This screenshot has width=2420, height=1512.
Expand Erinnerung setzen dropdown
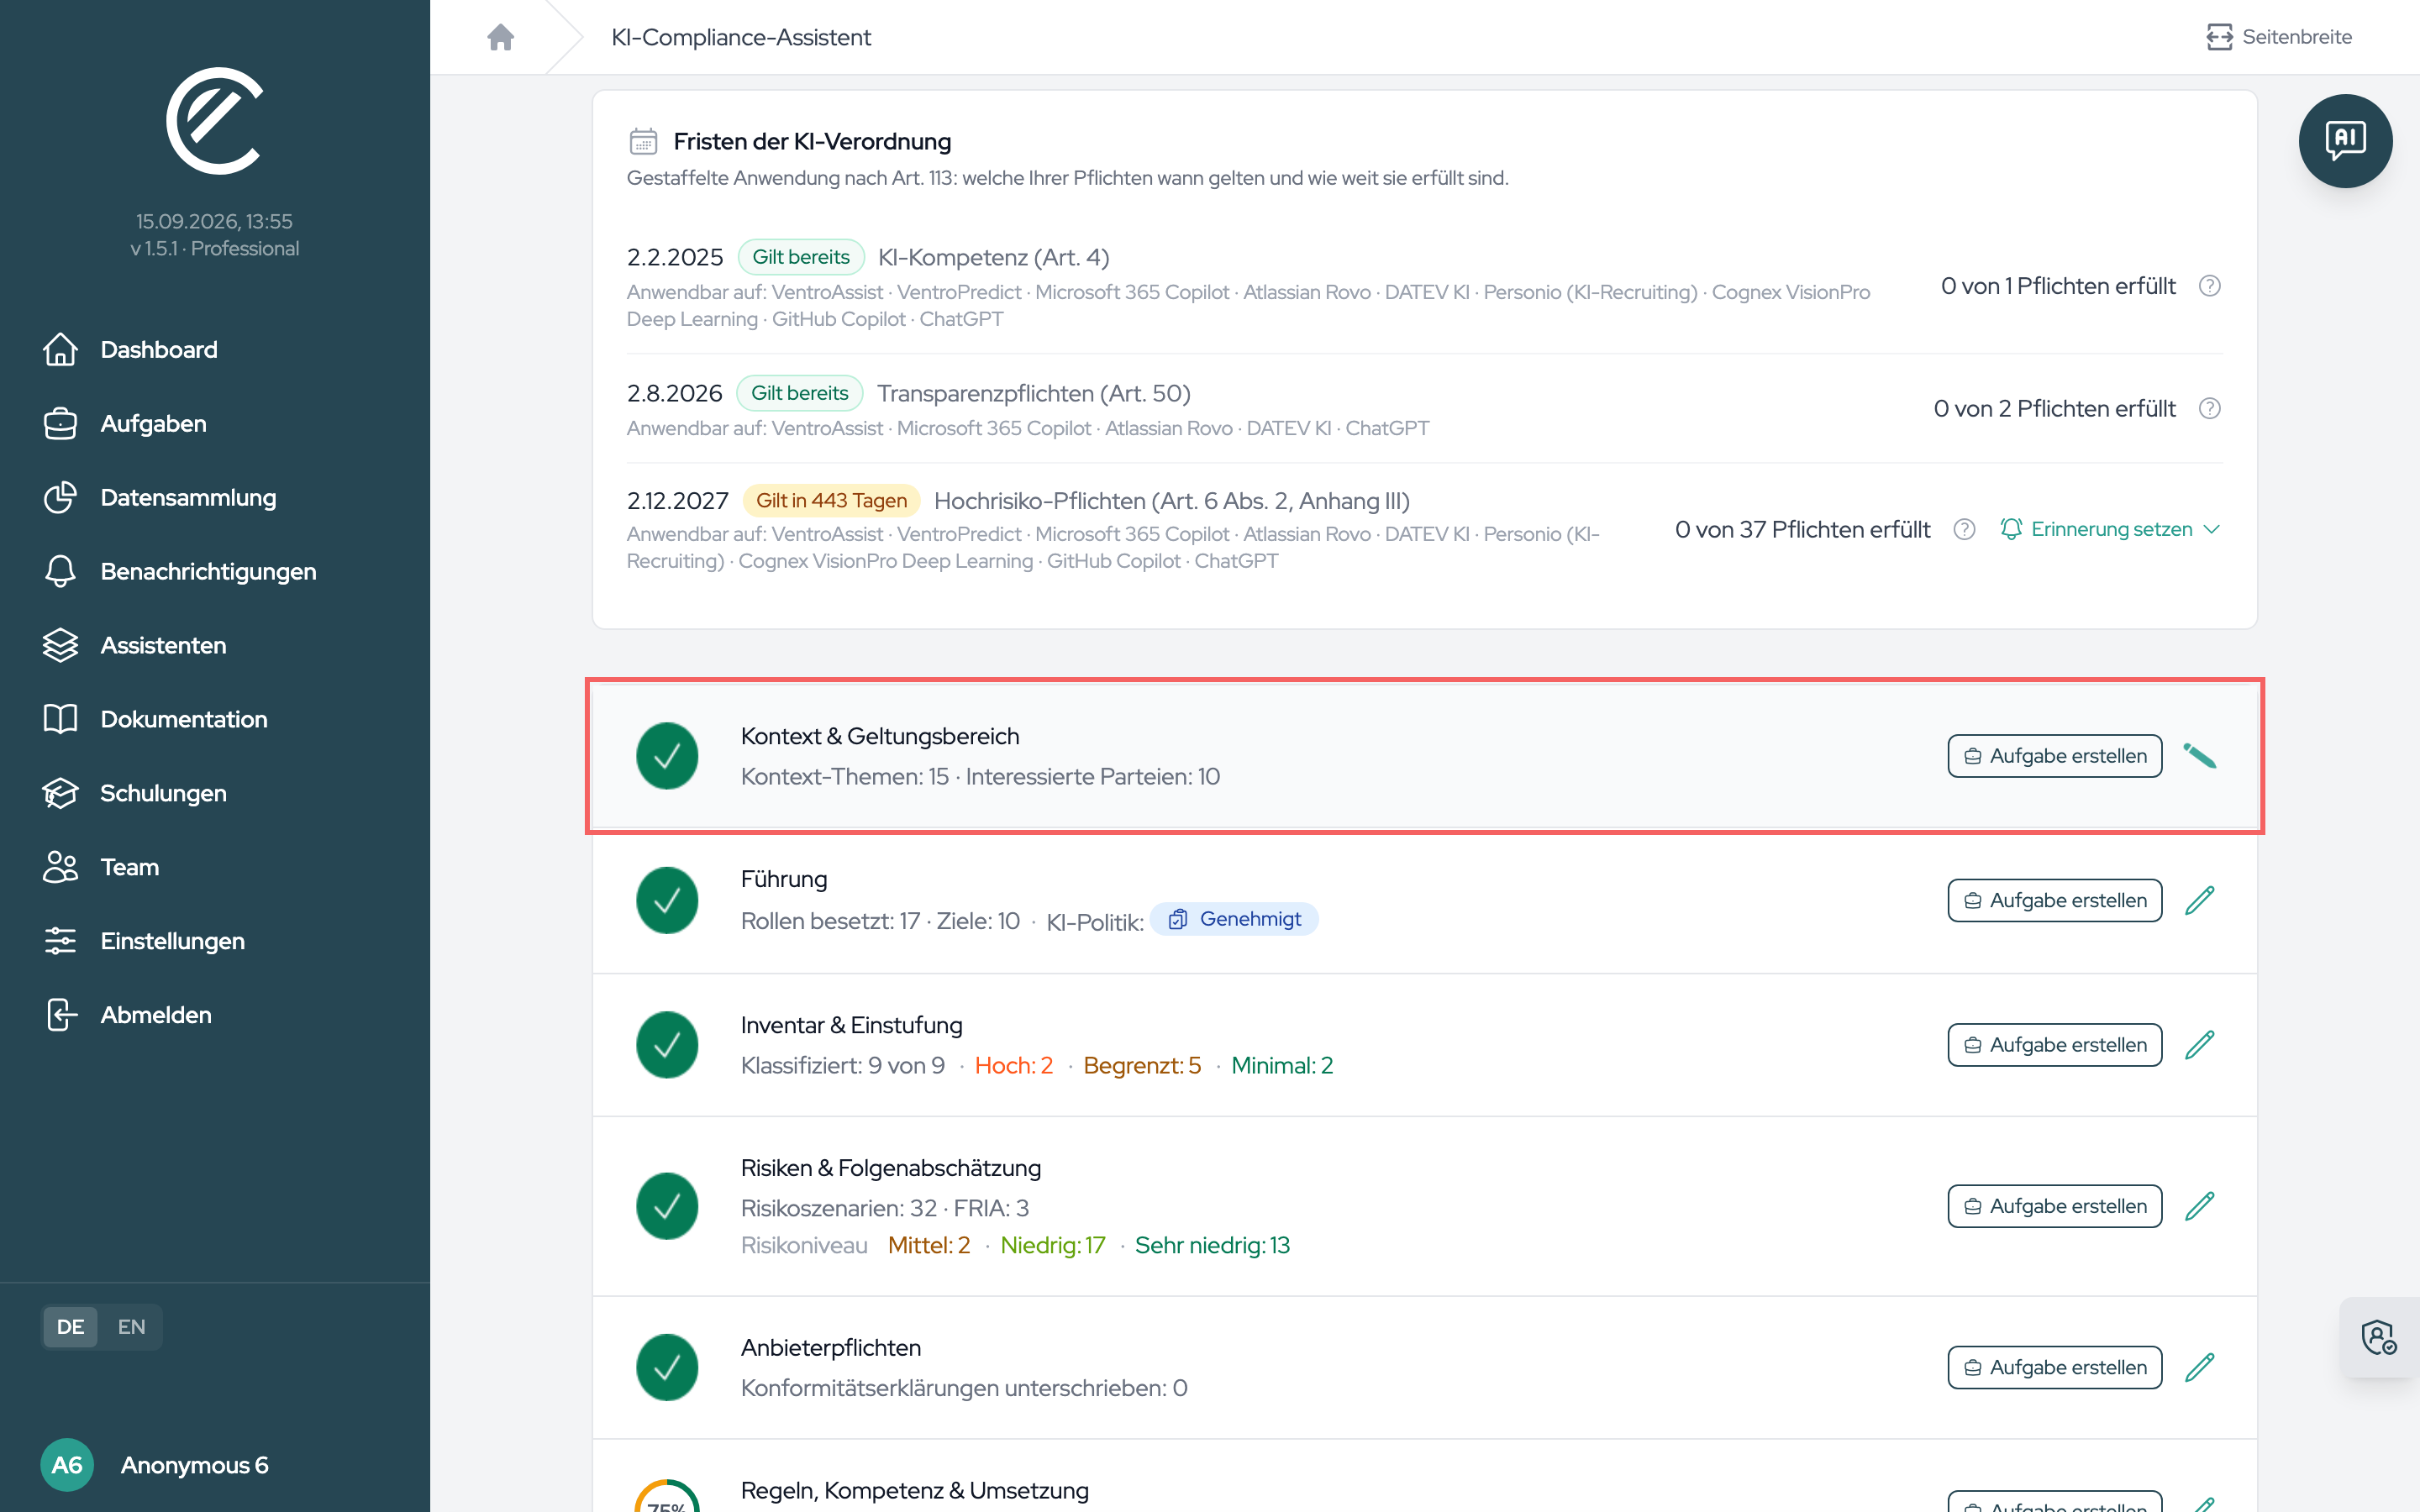pos(2110,529)
